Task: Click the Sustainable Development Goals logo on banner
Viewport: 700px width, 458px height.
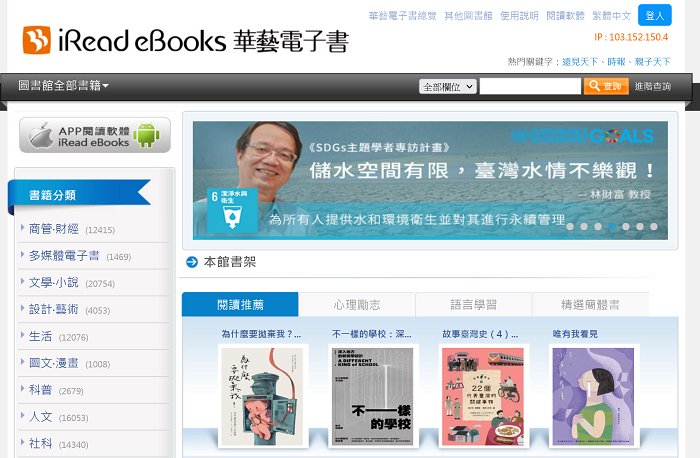Action: coord(582,136)
